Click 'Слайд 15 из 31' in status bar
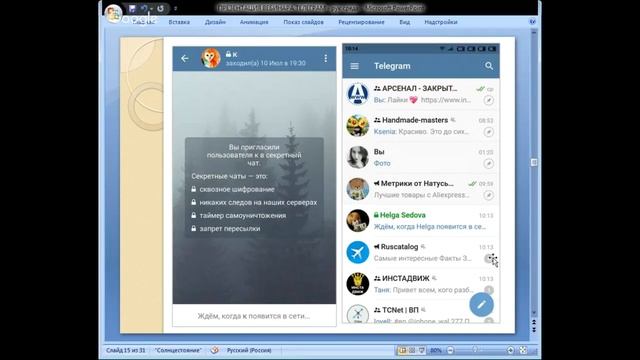 pos(126,350)
